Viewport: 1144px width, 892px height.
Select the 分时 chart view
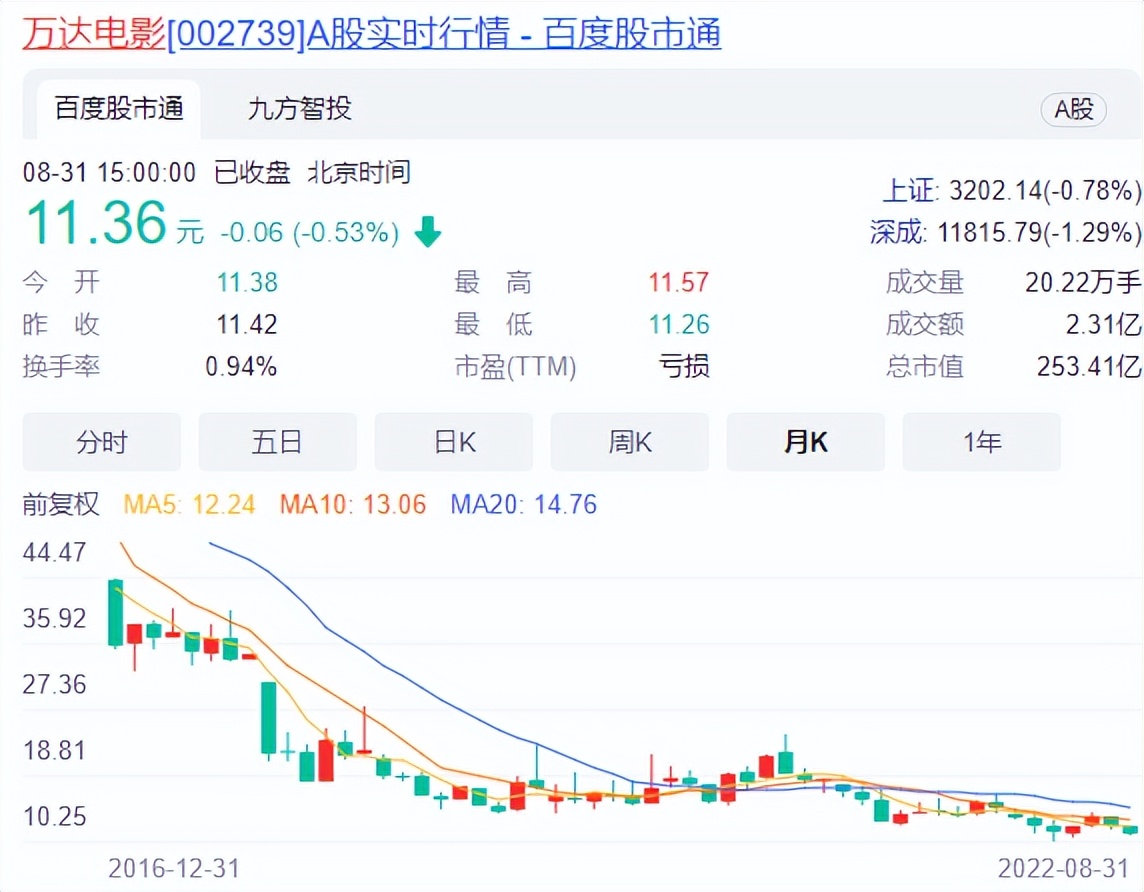coord(101,442)
